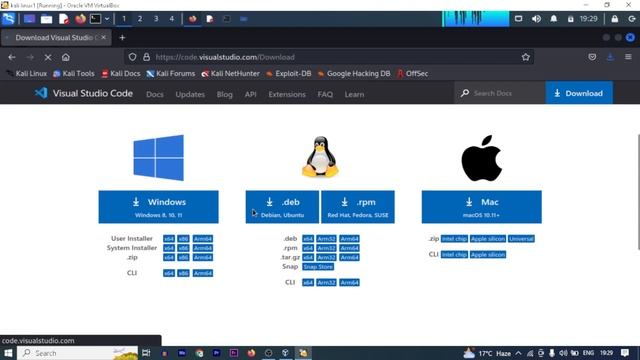
Task: Open the Kali Tools bookmark
Action: (x=74, y=73)
